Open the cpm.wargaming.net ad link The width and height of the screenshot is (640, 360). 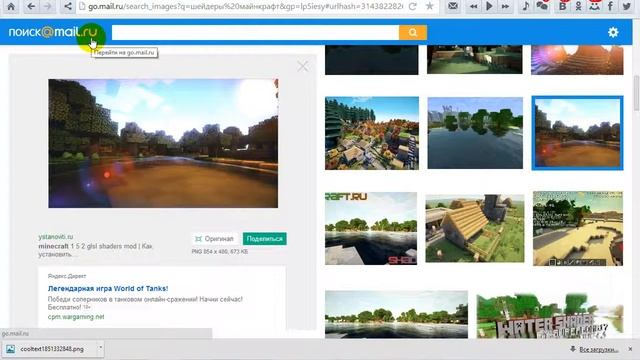(76, 317)
